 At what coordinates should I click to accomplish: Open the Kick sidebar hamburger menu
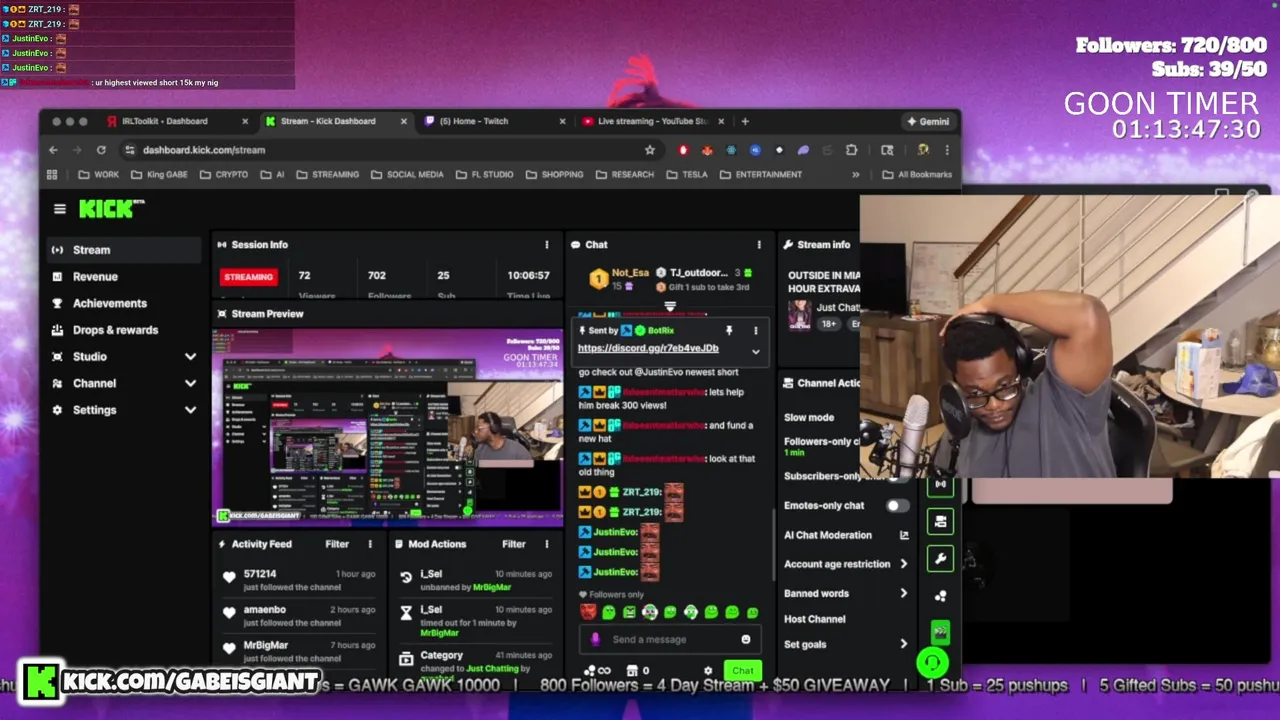point(59,209)
